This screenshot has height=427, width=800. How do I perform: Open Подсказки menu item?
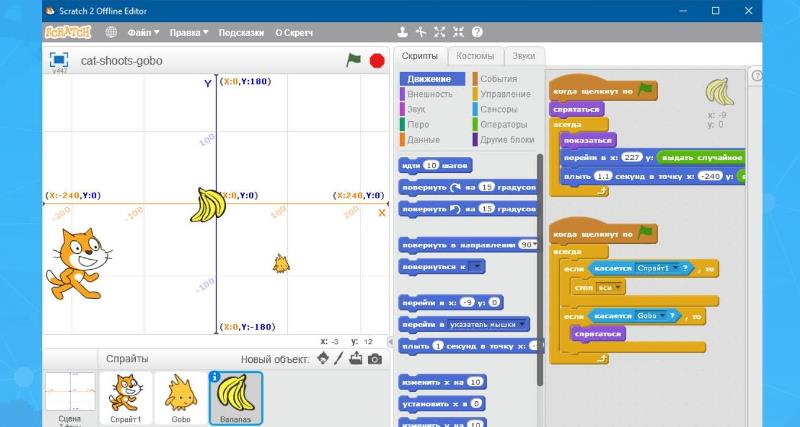point(241,32)
